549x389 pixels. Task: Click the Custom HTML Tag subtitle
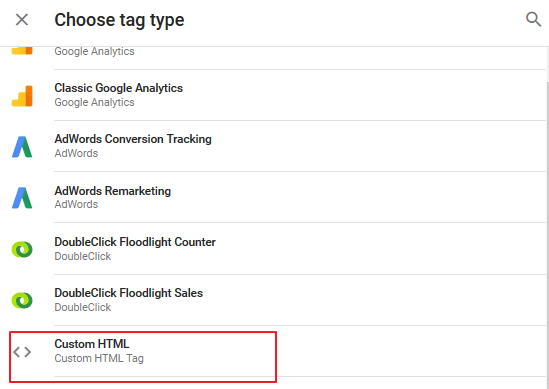[99, 359]
